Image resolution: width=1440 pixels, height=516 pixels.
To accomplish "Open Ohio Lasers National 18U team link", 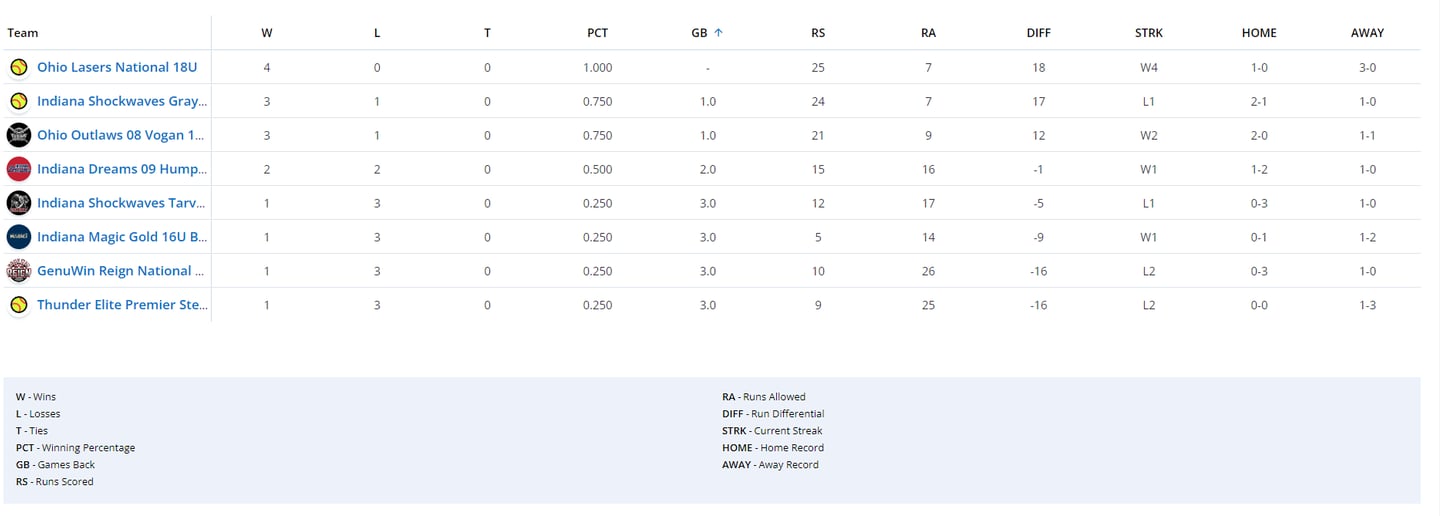I will pos(117,68).
